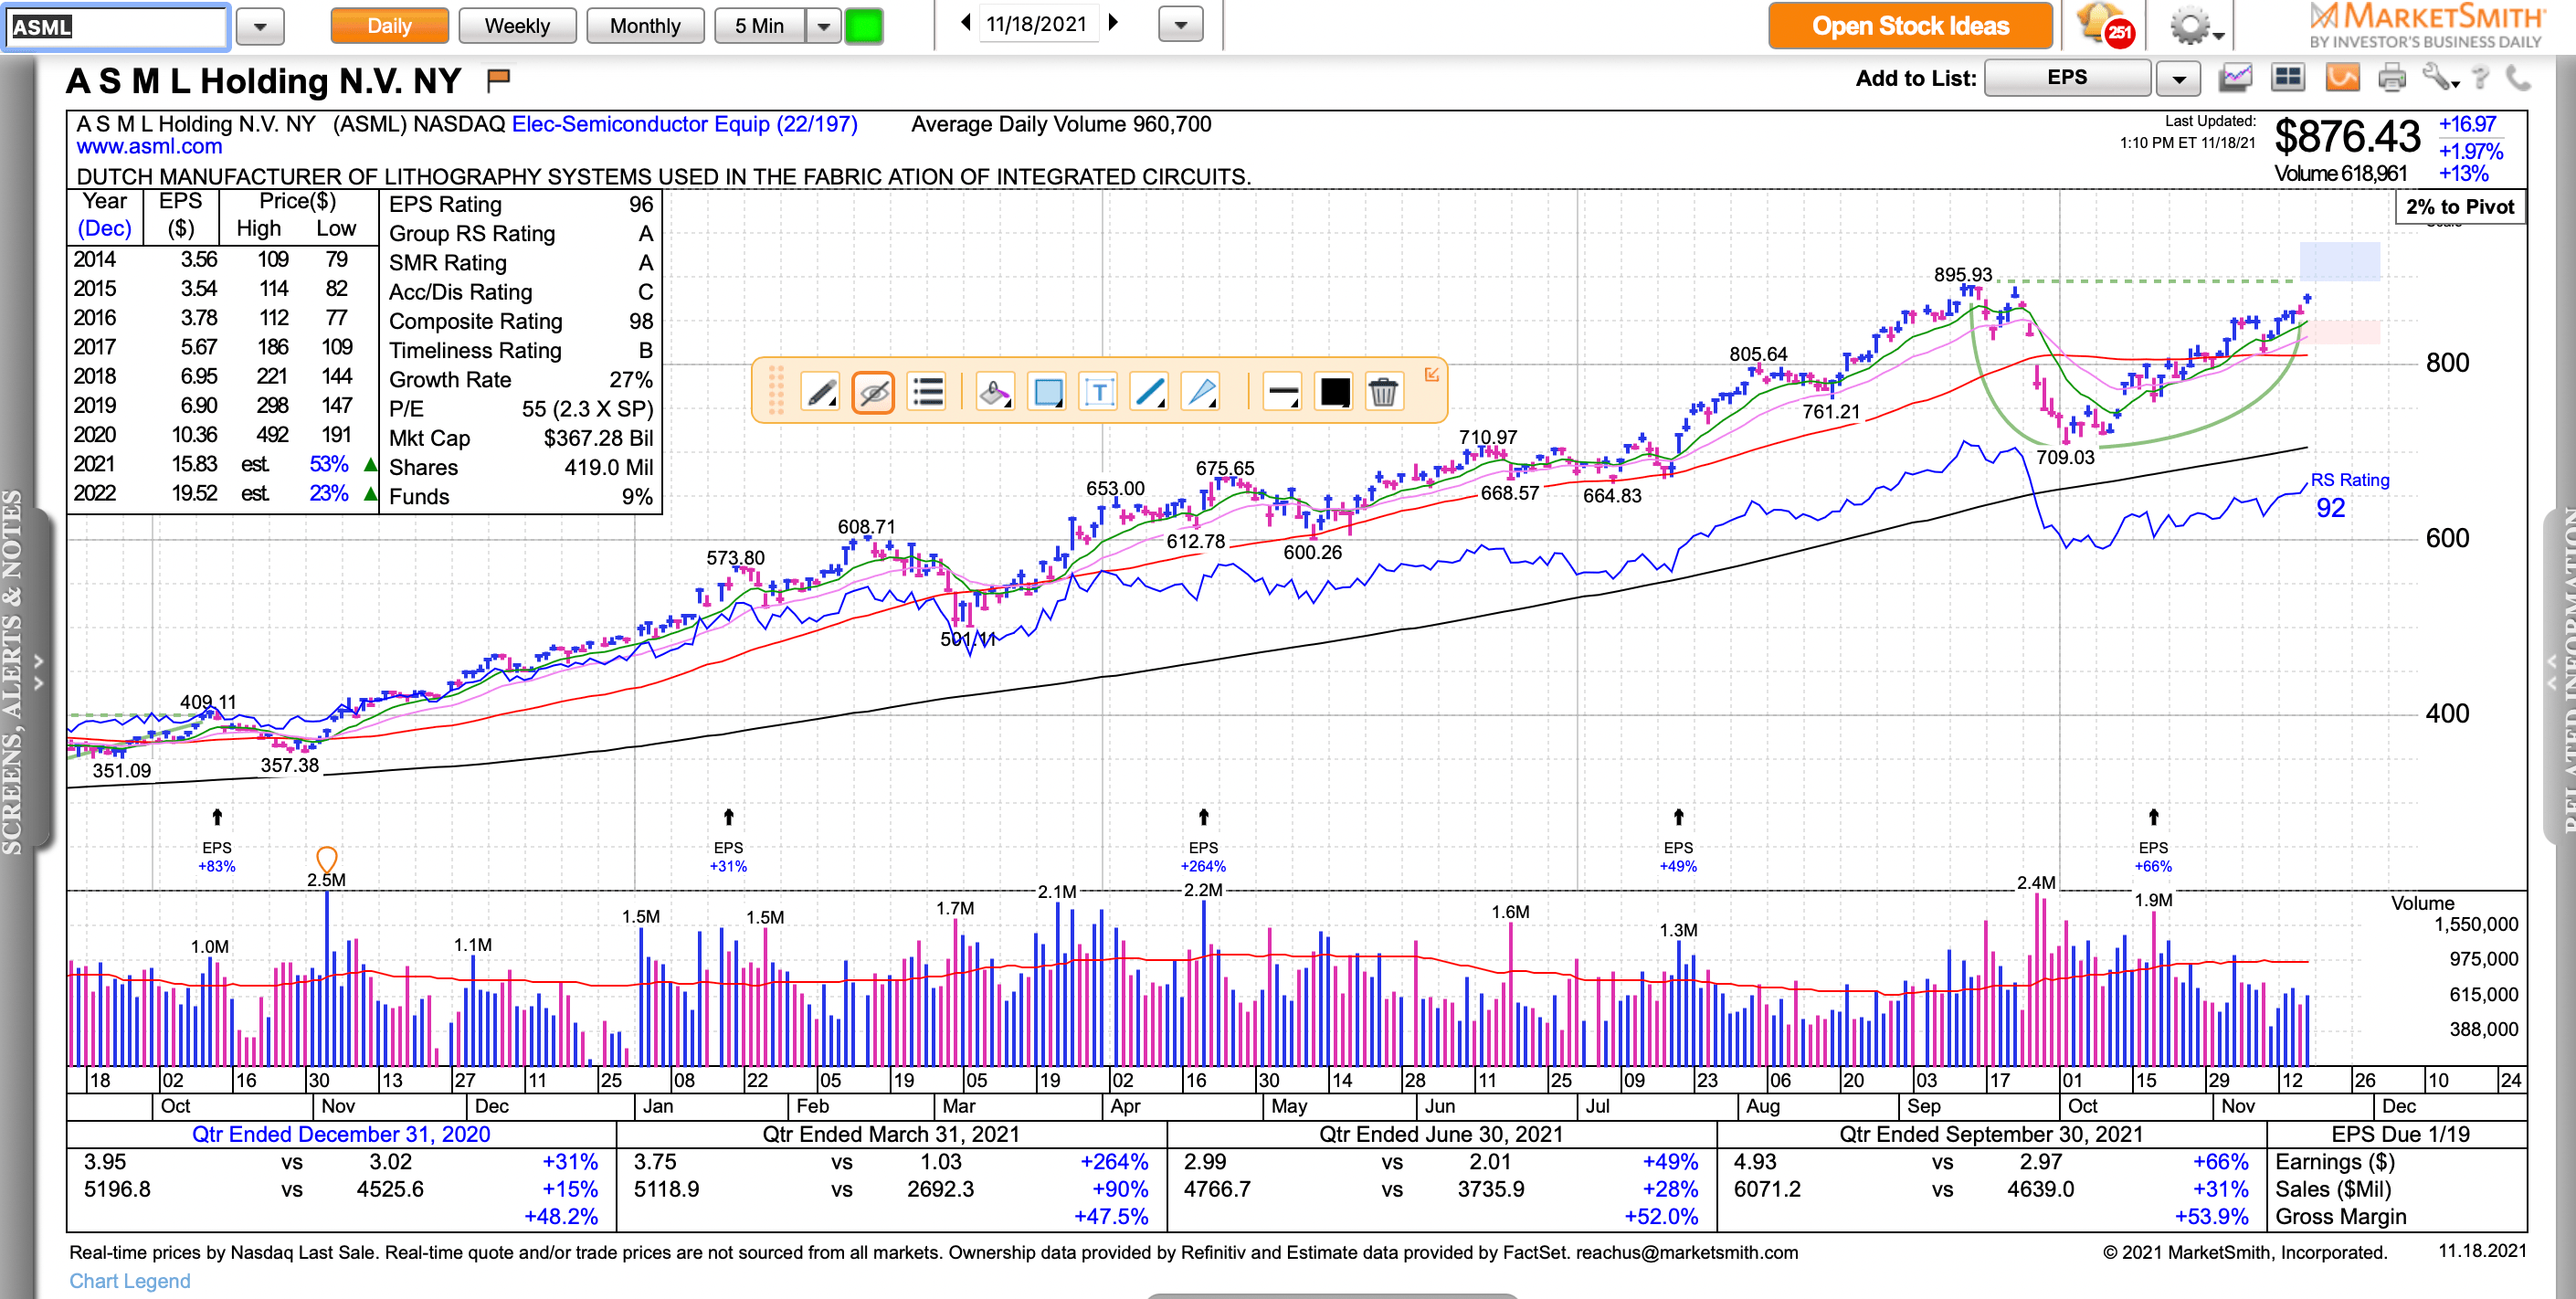Open symbol history dropdown next to ASML
Screen dimensions: 2576x1299
coord(260,27)
